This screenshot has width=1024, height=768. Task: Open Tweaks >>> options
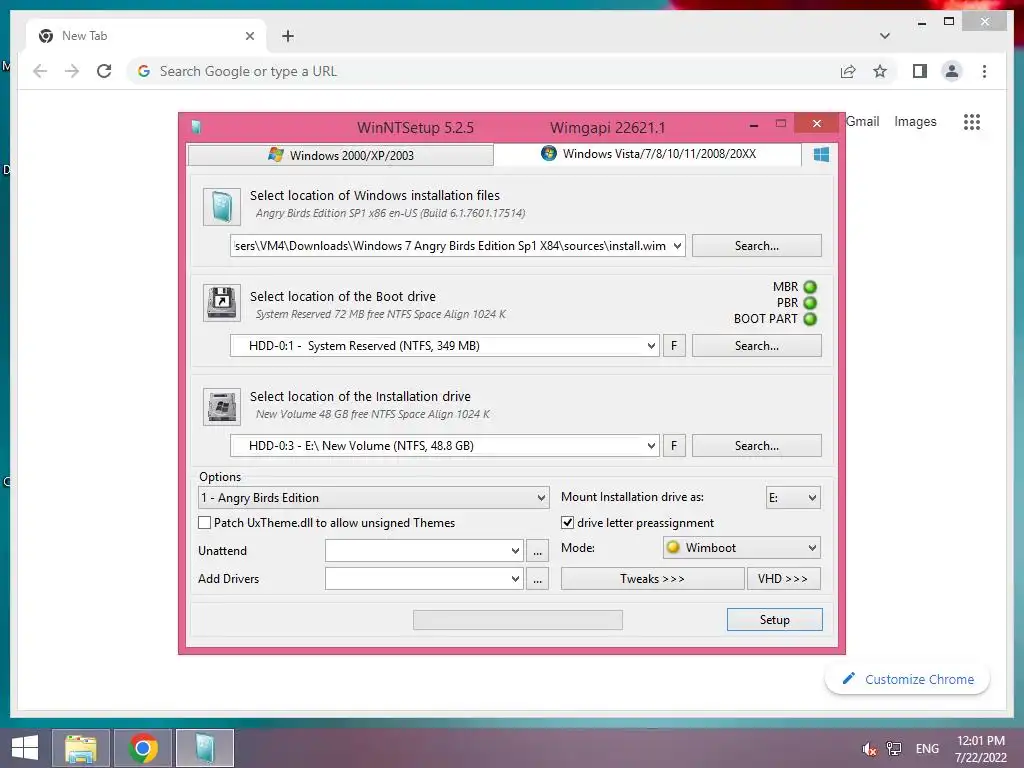(652, 579)
